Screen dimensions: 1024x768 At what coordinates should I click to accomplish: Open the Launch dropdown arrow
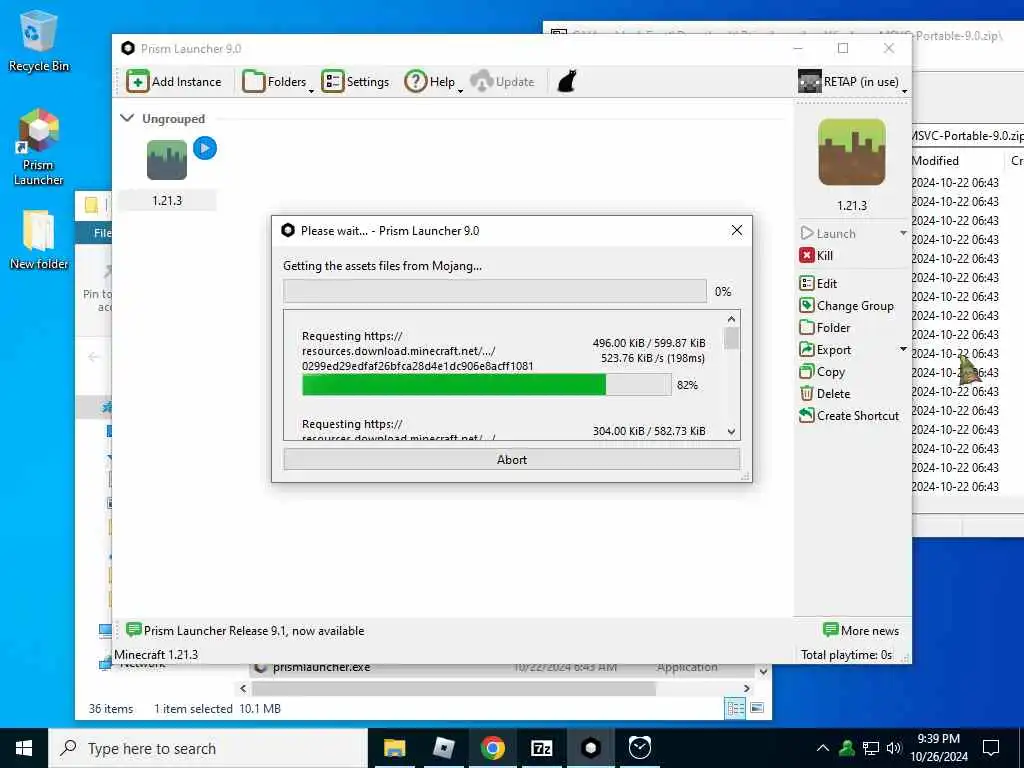[903, 233]
